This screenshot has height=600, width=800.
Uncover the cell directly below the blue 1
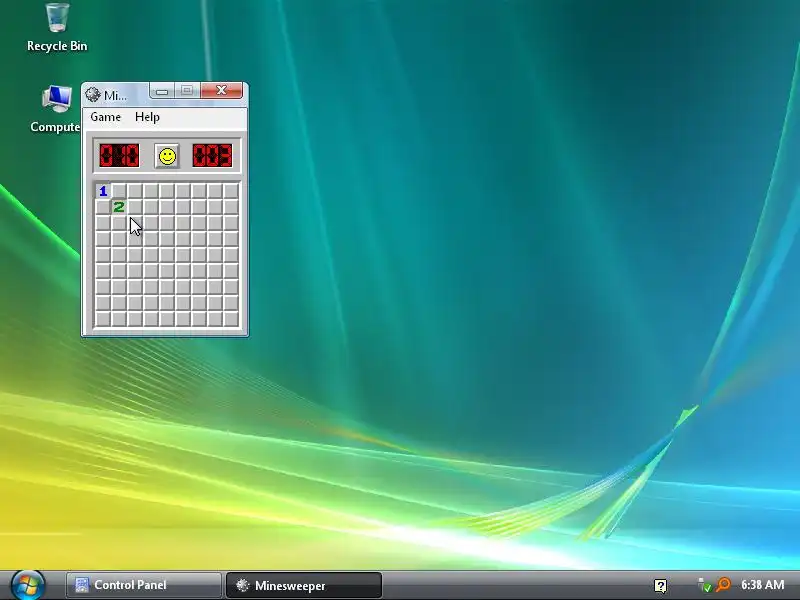point(103,207)
